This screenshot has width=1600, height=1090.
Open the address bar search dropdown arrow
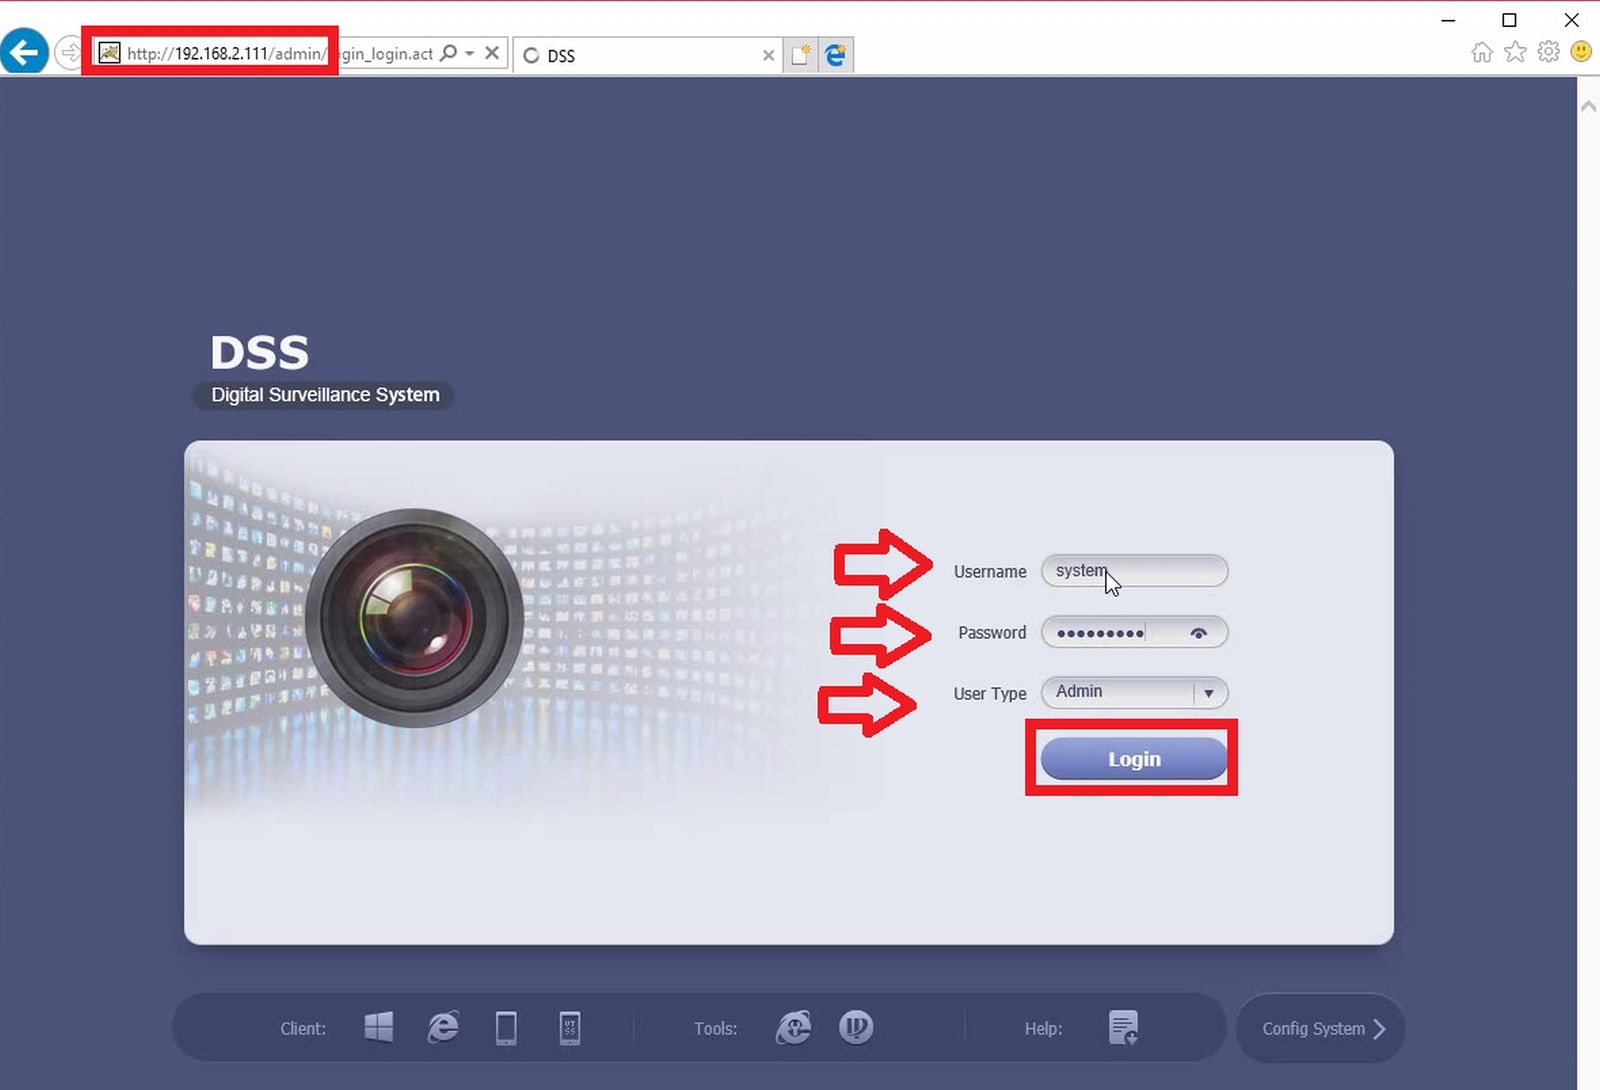[x=469, y=53]
